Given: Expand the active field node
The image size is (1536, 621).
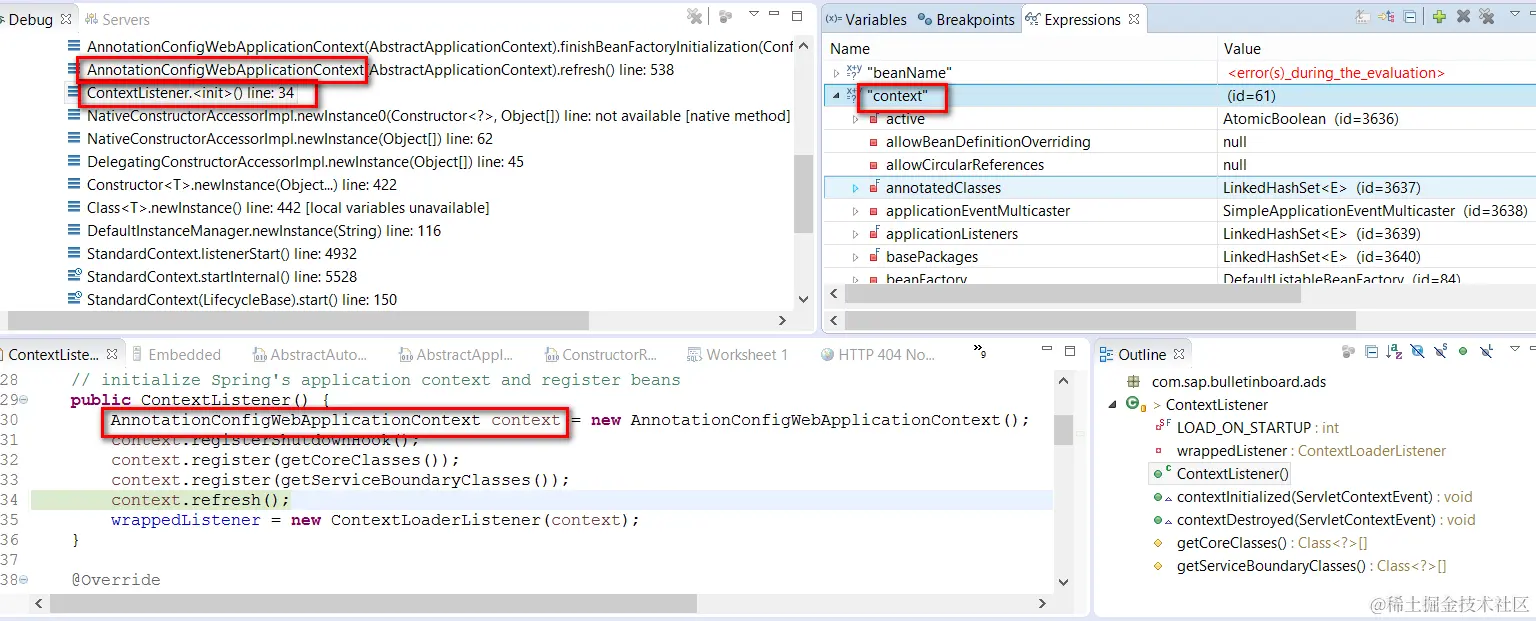Looking at the screenshot, I should [x=855, y=119].
